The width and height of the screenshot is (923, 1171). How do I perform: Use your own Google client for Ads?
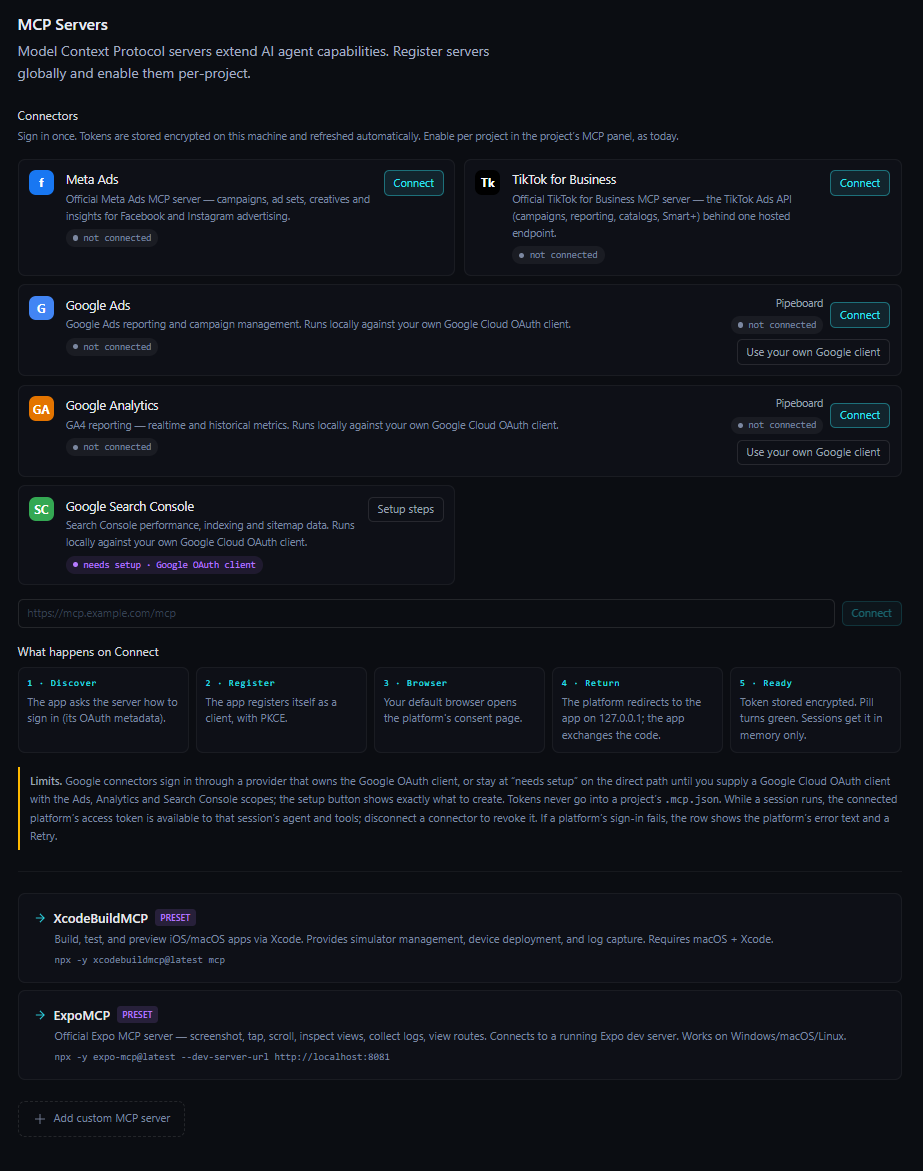[813, 352]
